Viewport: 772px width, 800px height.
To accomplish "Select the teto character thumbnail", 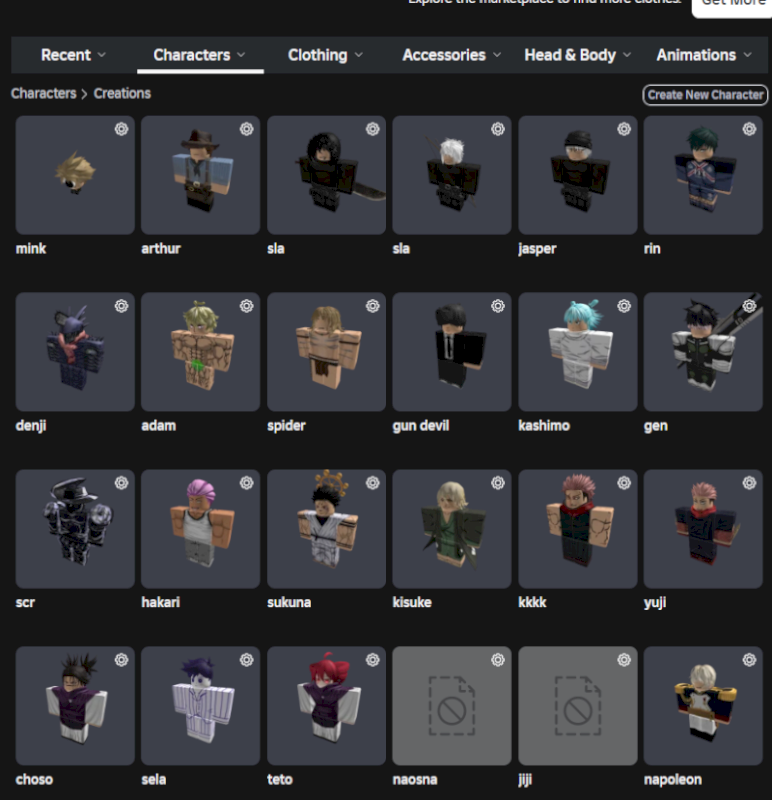I will [327, 706].
